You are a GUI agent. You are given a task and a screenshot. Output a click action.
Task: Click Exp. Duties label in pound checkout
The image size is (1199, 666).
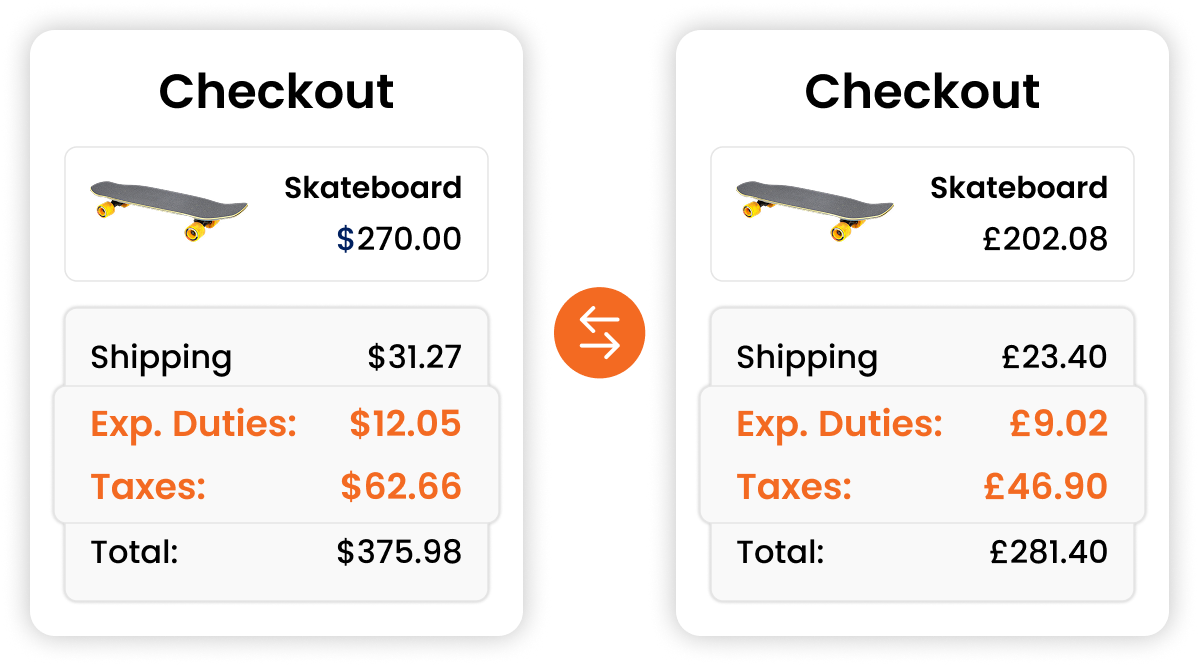840,425
